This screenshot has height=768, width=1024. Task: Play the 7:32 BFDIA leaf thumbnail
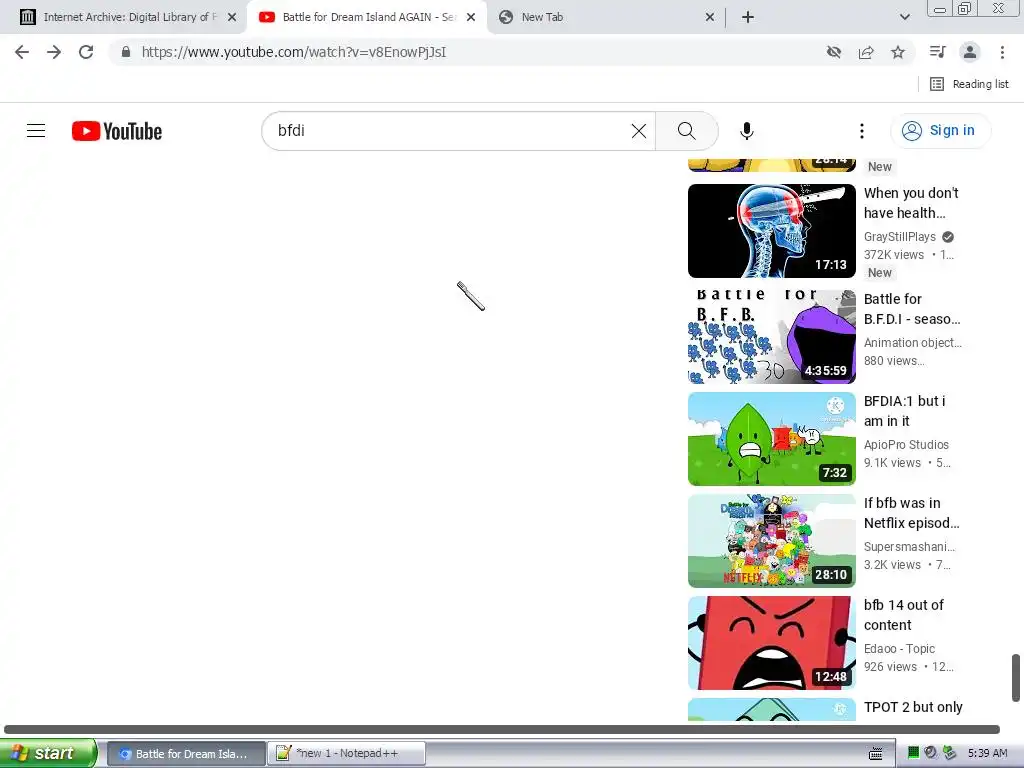click(x=771, y=439)
